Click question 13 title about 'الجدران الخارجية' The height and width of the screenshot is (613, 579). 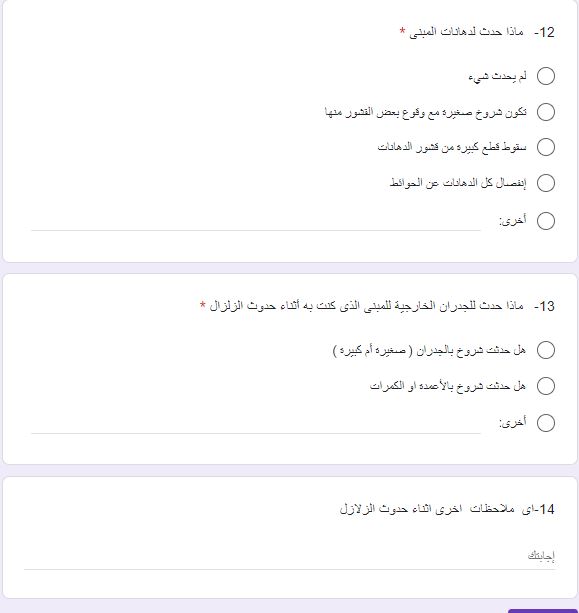366,306
